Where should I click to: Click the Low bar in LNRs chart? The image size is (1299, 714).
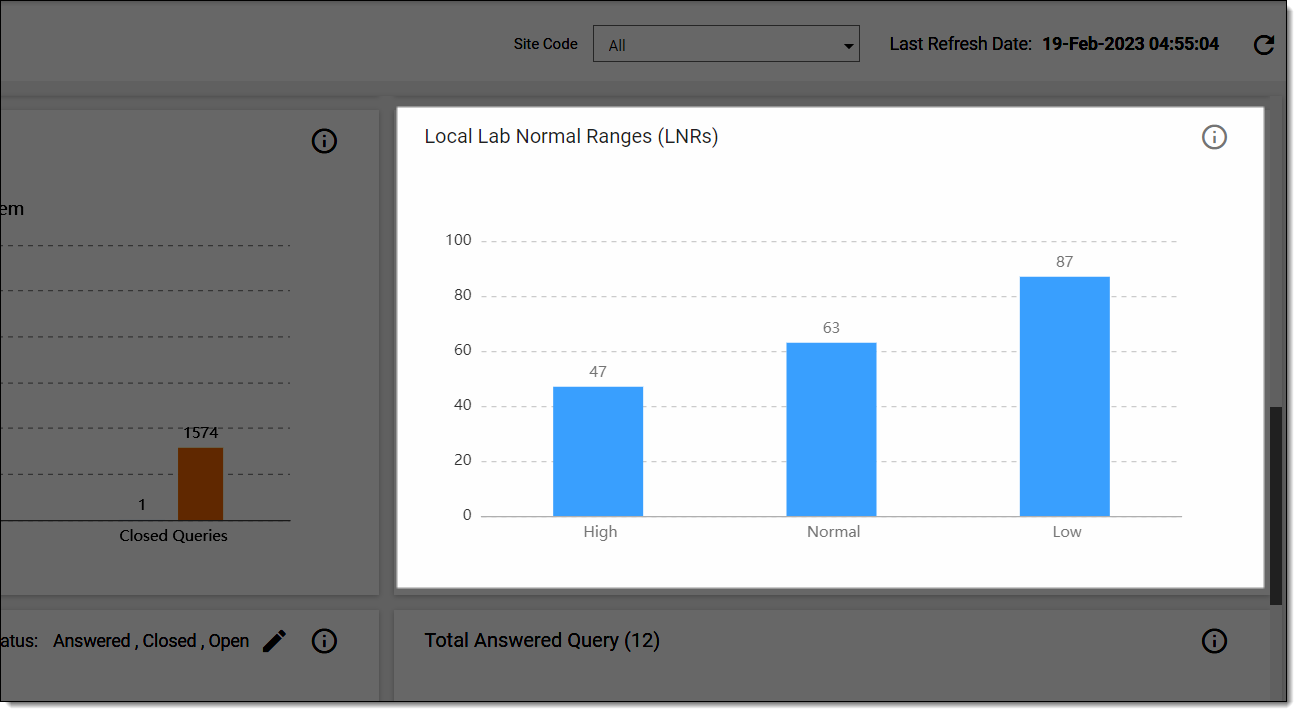point(1065,396)
